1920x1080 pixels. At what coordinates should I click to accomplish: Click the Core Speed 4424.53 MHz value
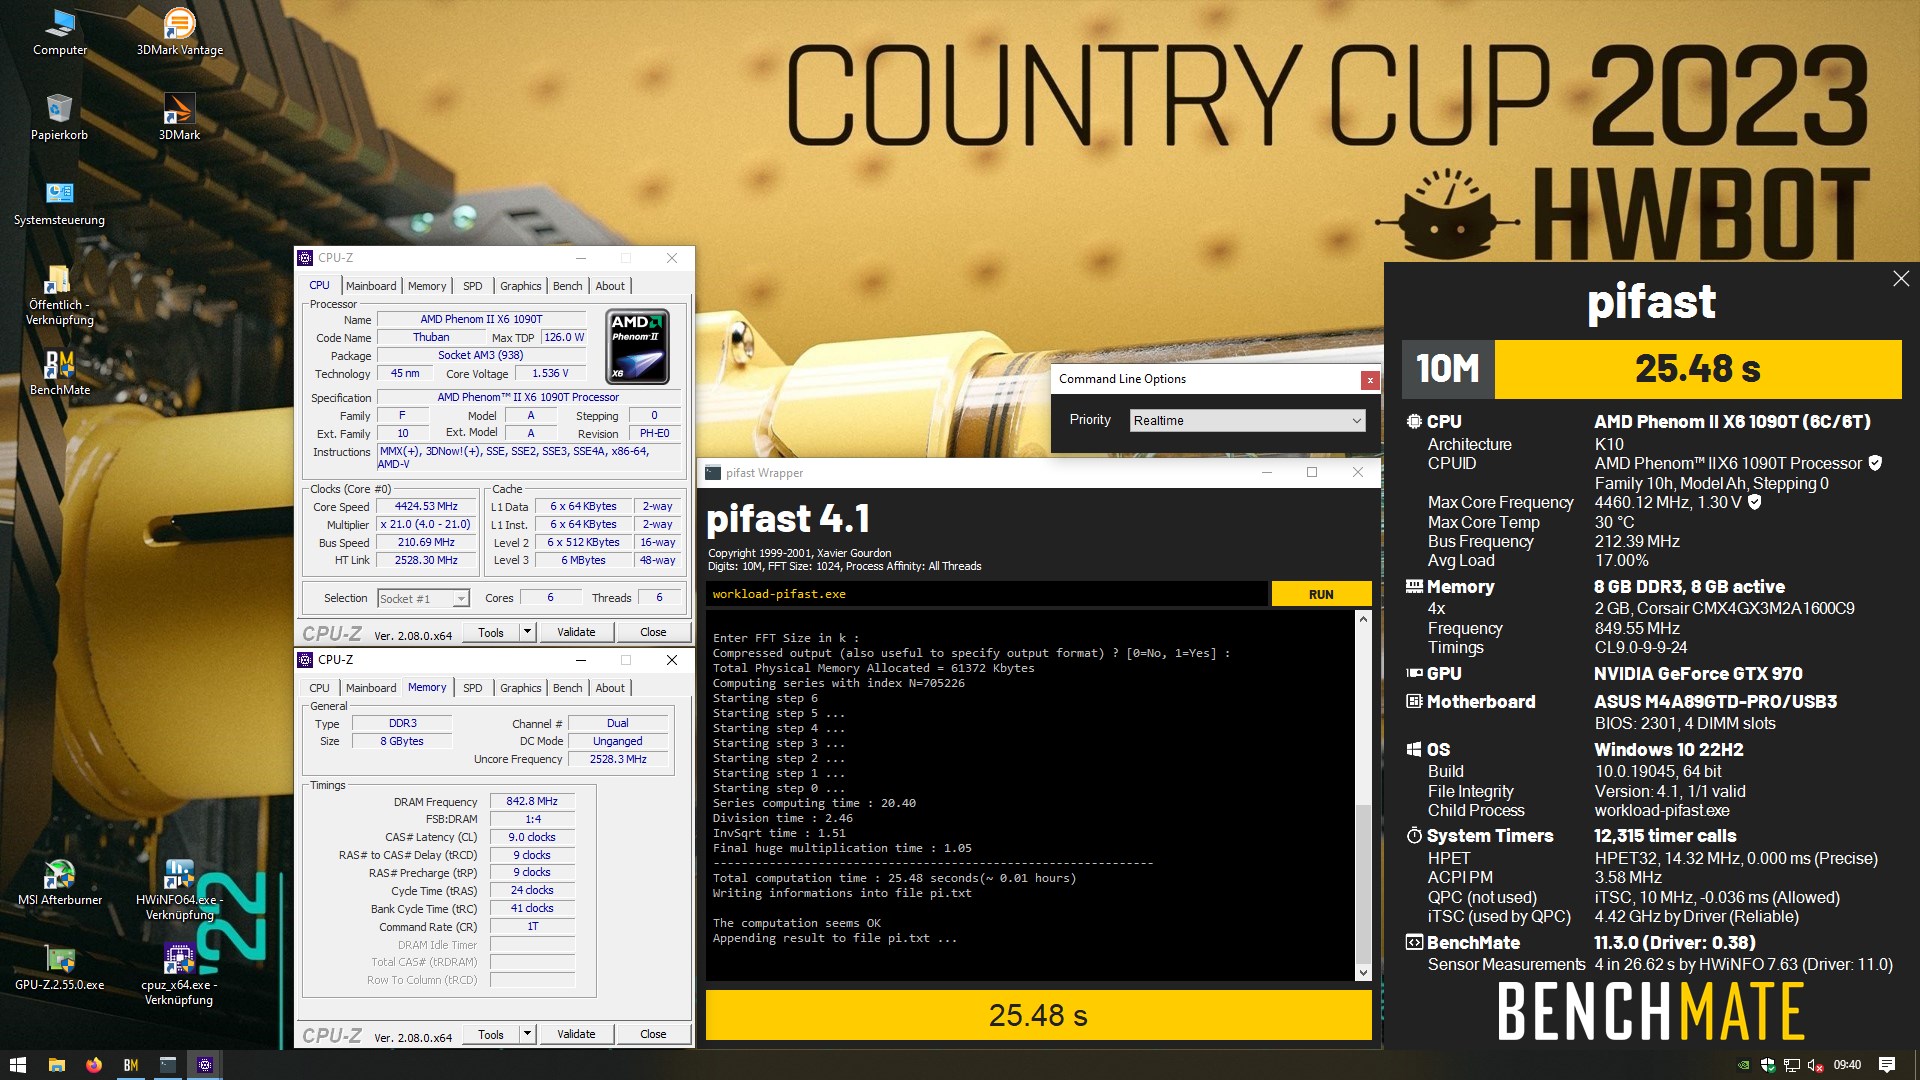coord(425,507)
